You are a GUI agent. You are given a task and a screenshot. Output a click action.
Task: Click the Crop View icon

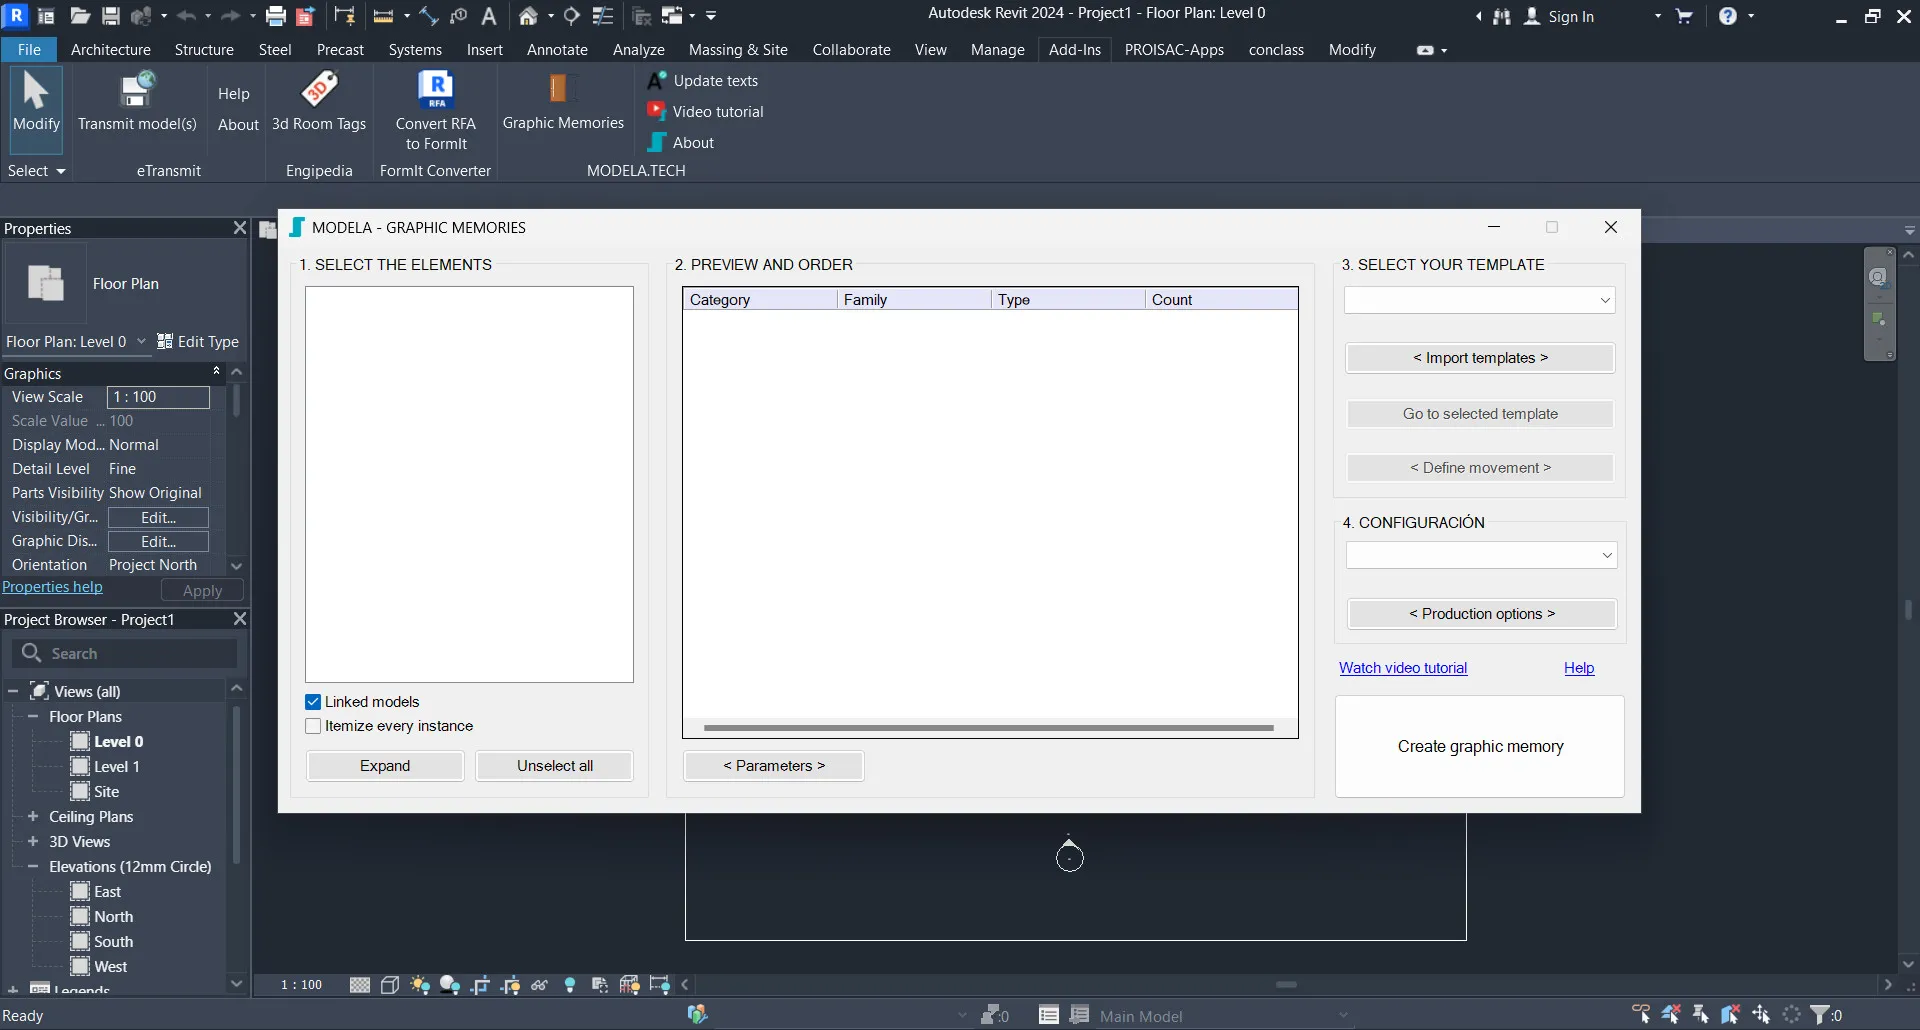(x=480, y=986)
